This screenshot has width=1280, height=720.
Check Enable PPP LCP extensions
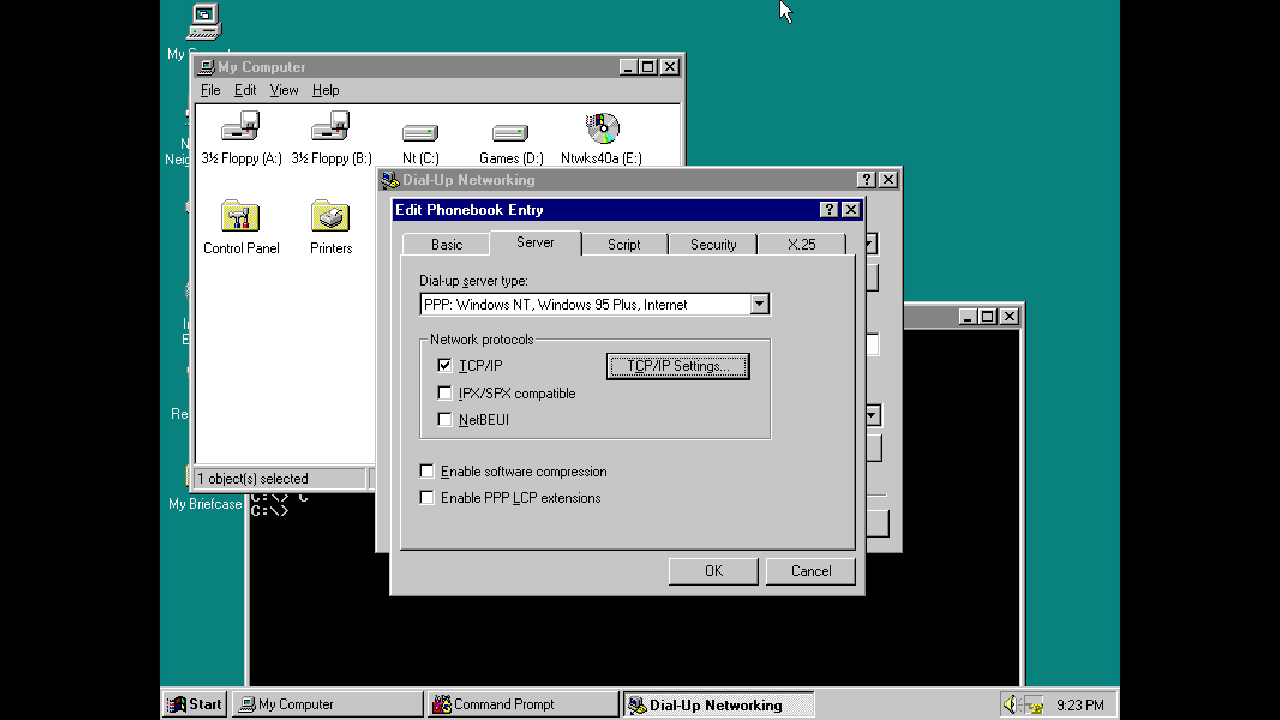(x=427, y=498)
